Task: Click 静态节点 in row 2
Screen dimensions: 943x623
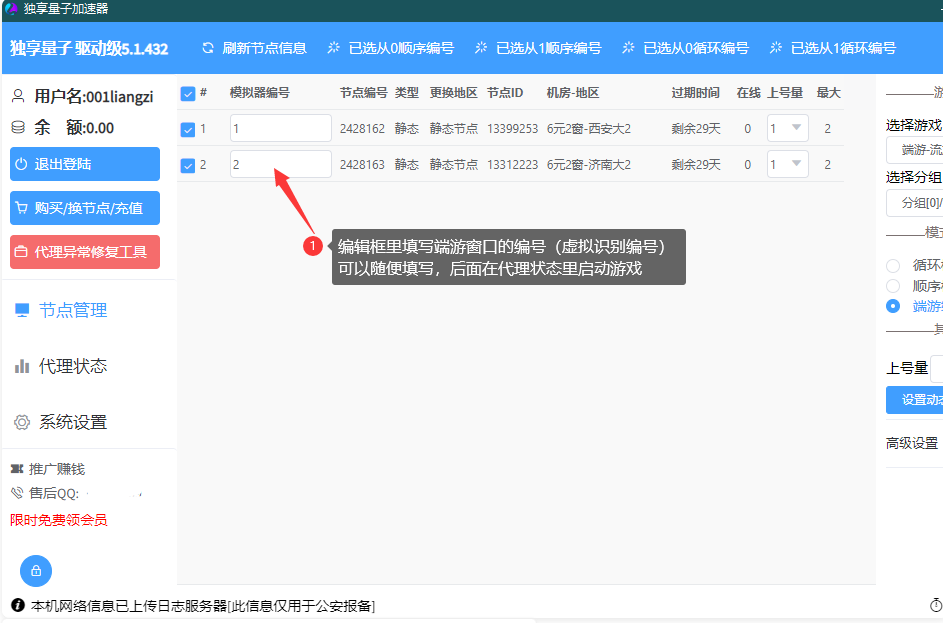Action: tap(454, 165)
